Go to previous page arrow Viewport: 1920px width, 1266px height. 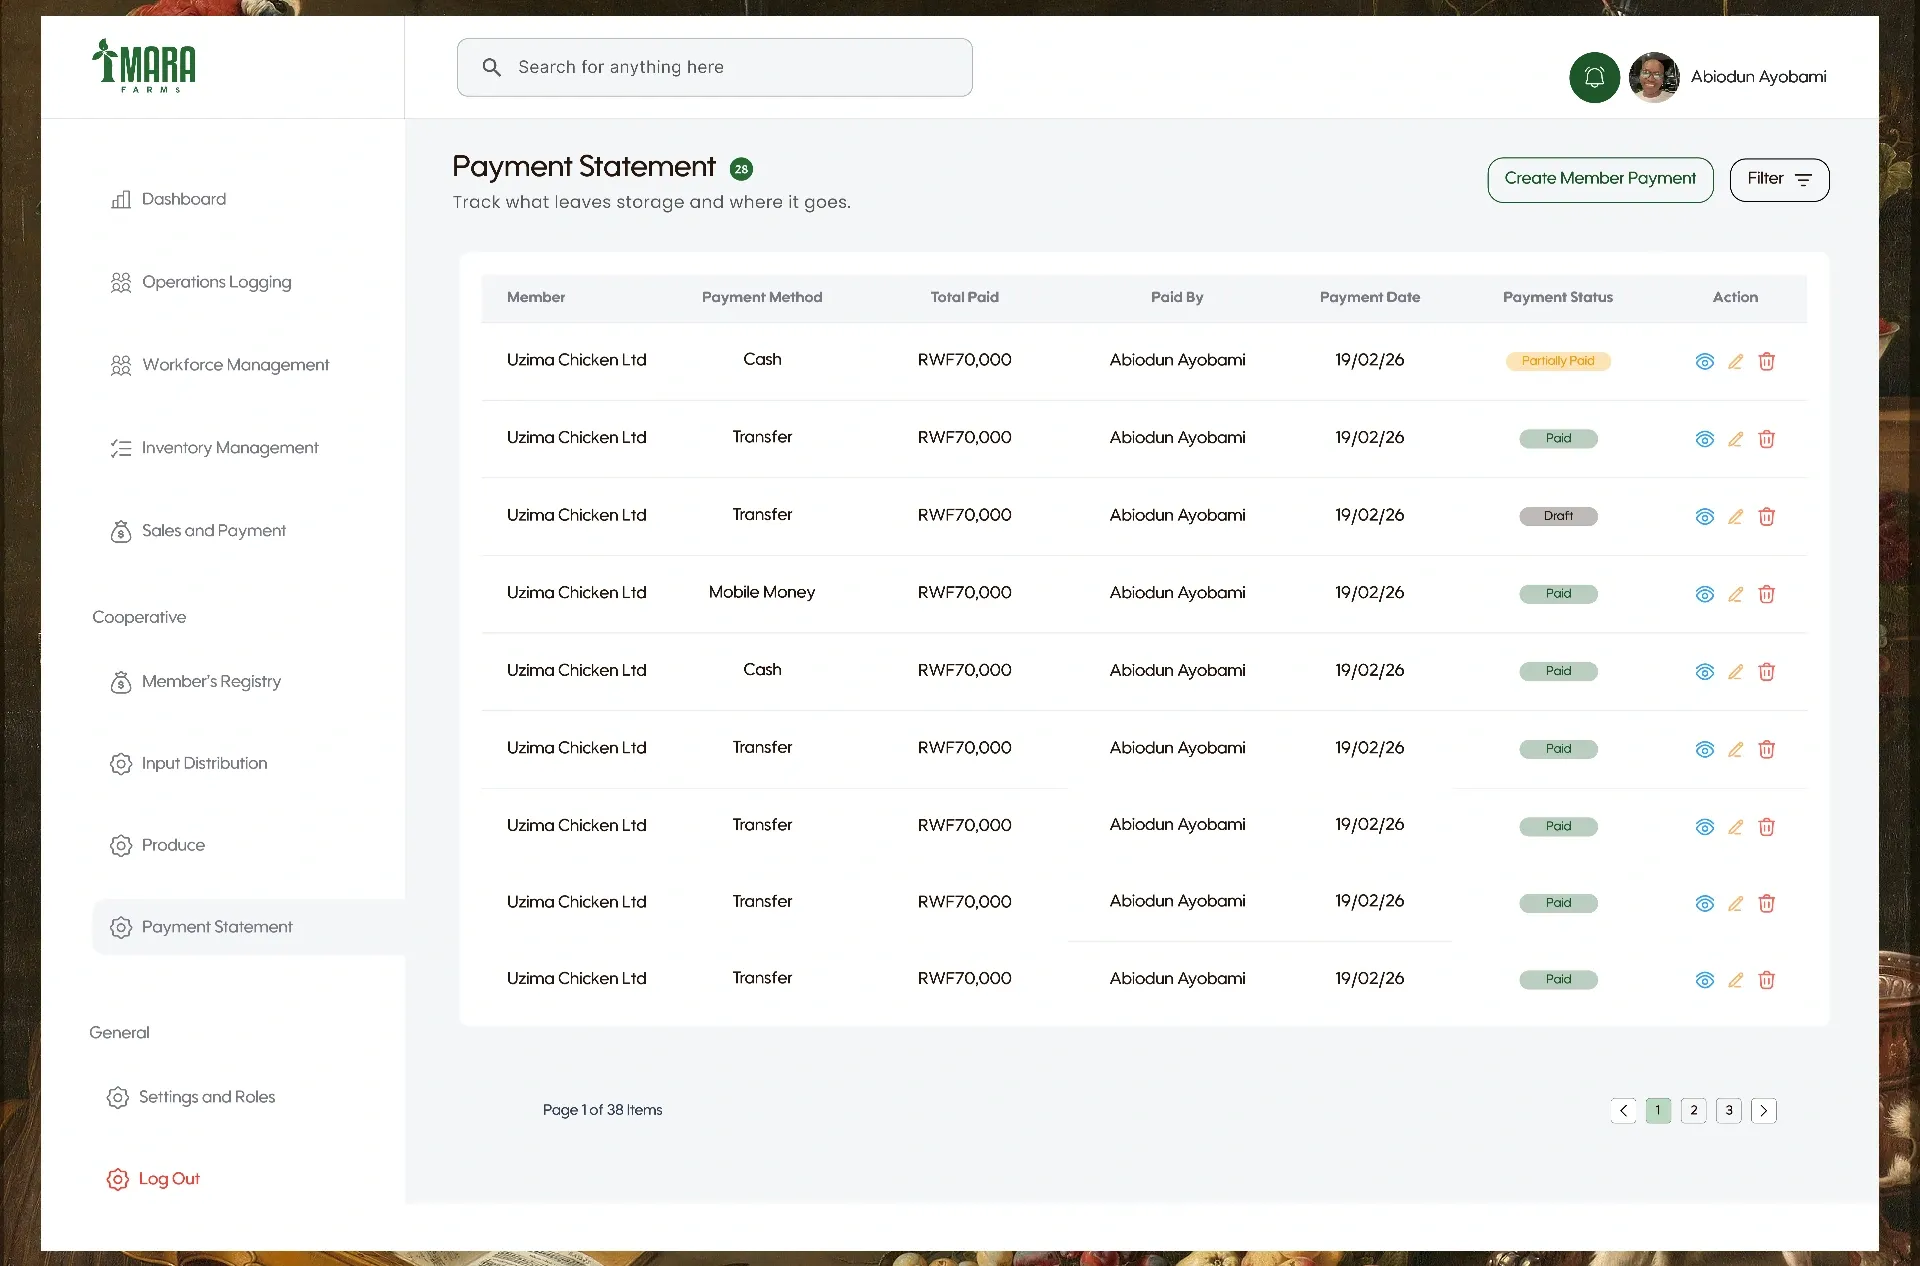(1623, 1110)
